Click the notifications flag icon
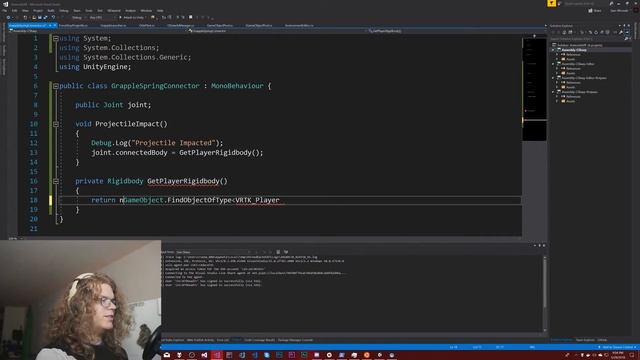Image resolution: width=640 pixels, height=360 pixels. (551, 4)
